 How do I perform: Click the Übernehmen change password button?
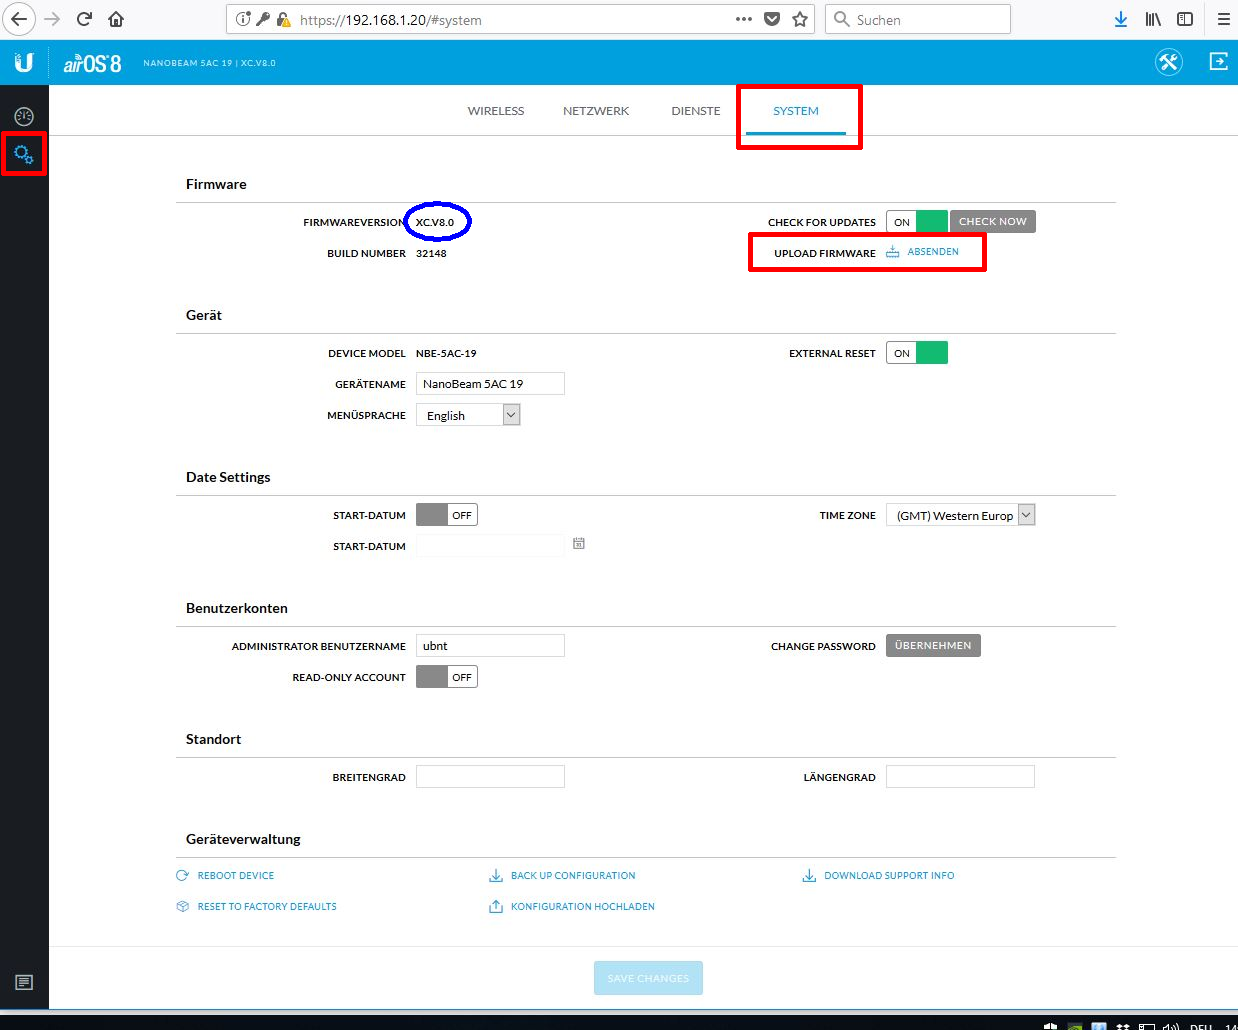click(x=933, y=646)
